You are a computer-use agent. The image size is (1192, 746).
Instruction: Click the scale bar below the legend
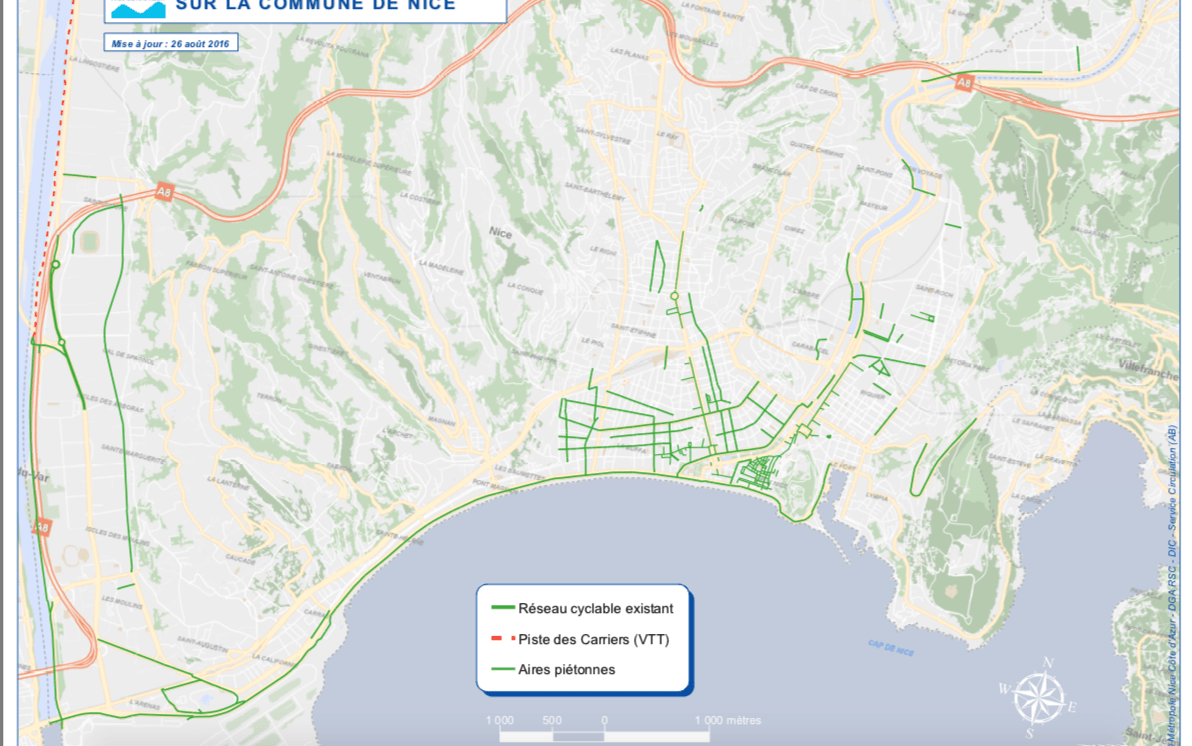604,736
